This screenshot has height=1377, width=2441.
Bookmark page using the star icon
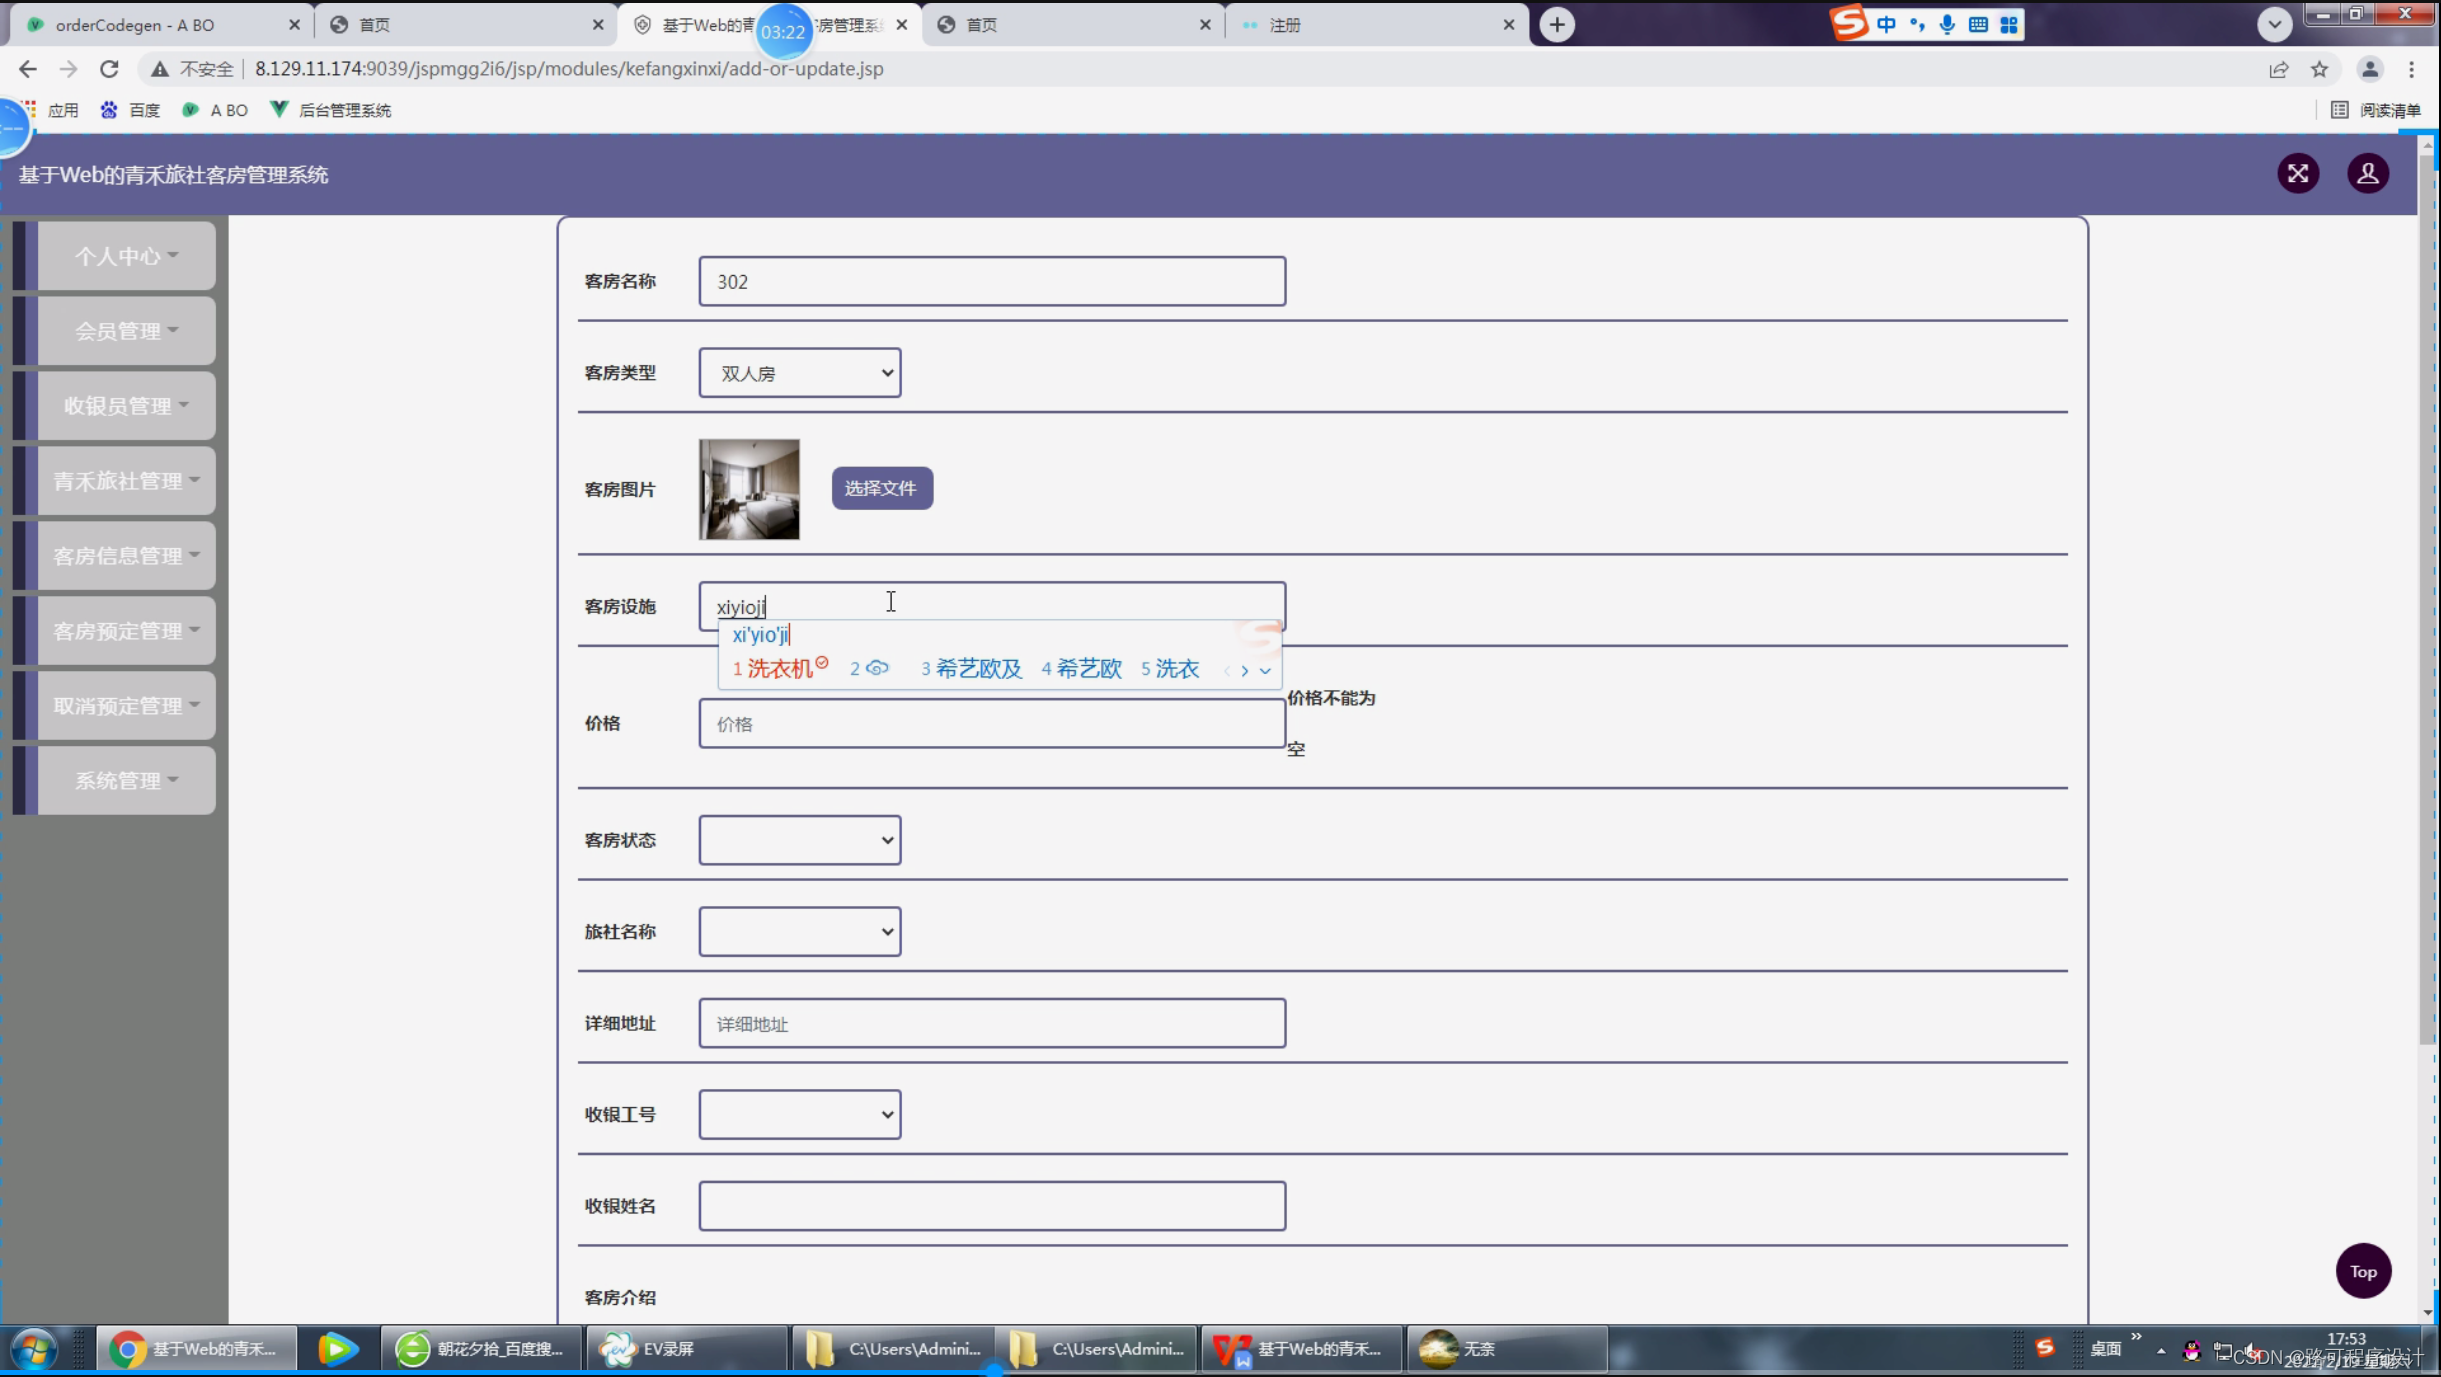2319,69
